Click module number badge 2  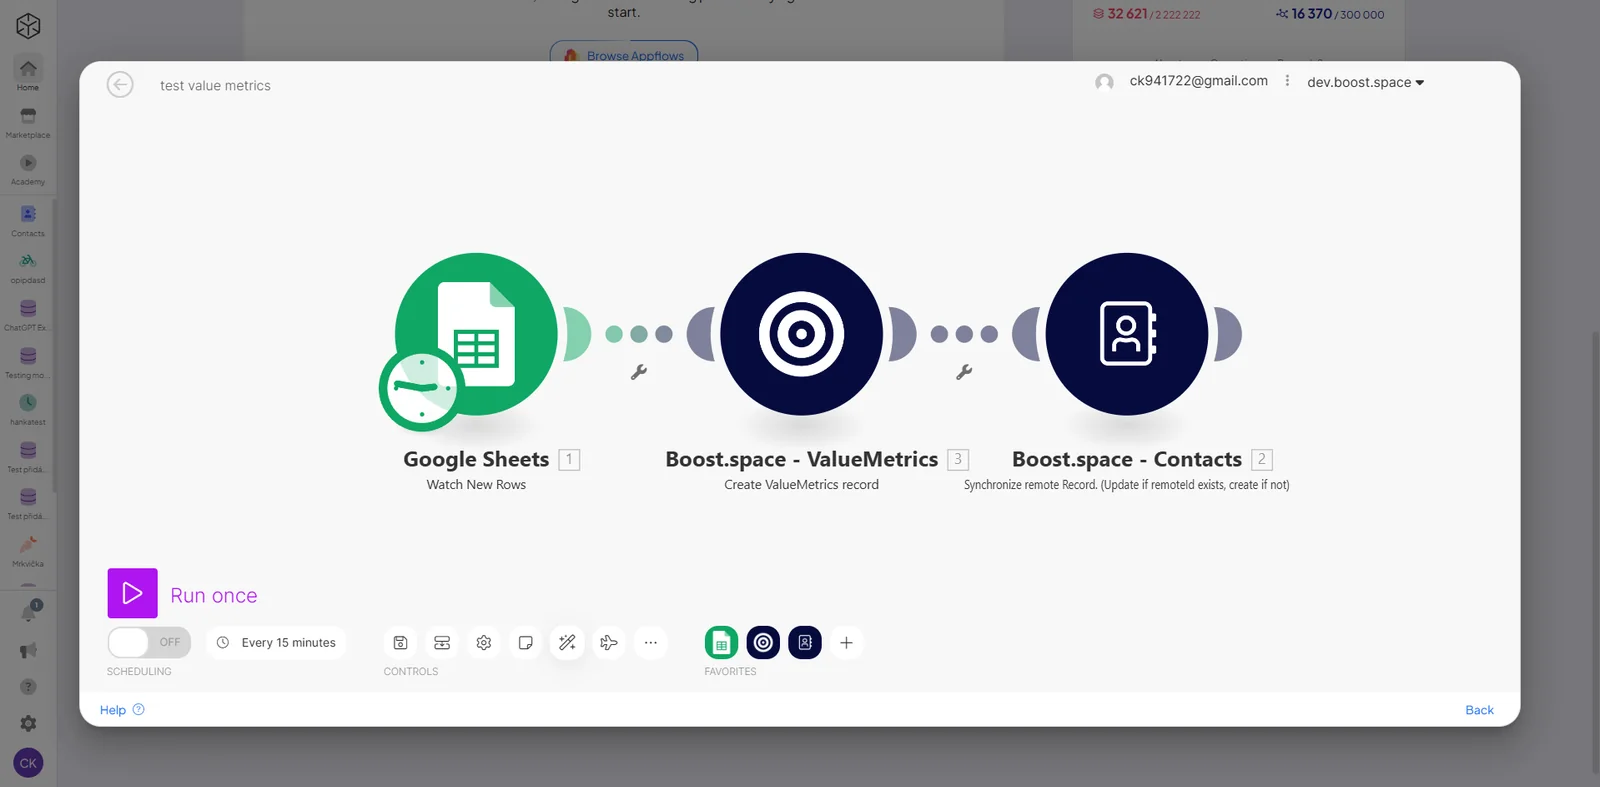(1262, 459)
